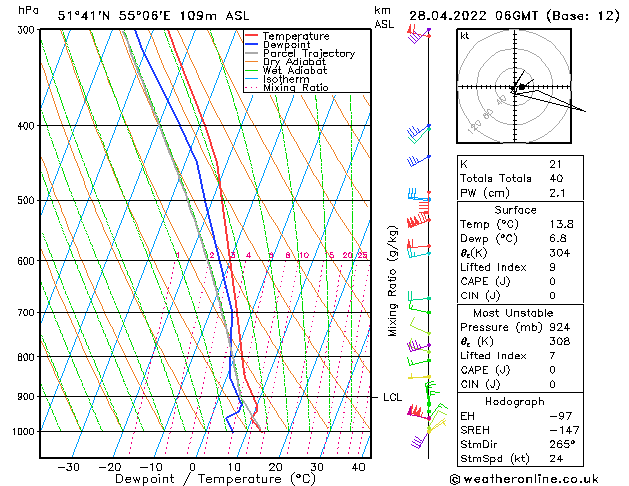This screenshot has height=486, width=629.
Task: Click the most unstable theta-e value 308
Action: 560,341
